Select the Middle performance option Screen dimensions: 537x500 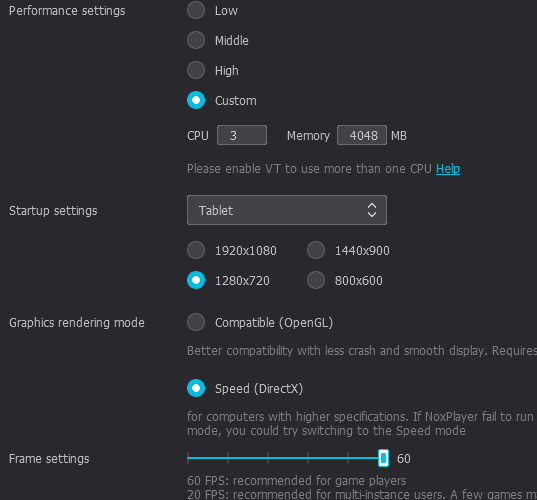[x=196, y=40]
